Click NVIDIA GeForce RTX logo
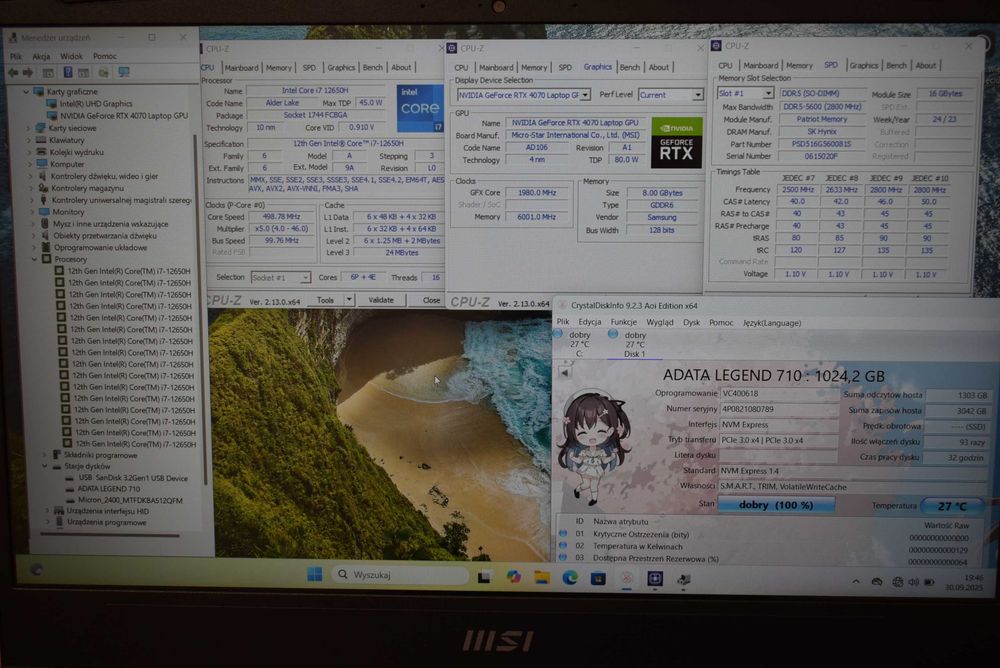The width and height of the screenshot is (1000, 668). point(676,143)
